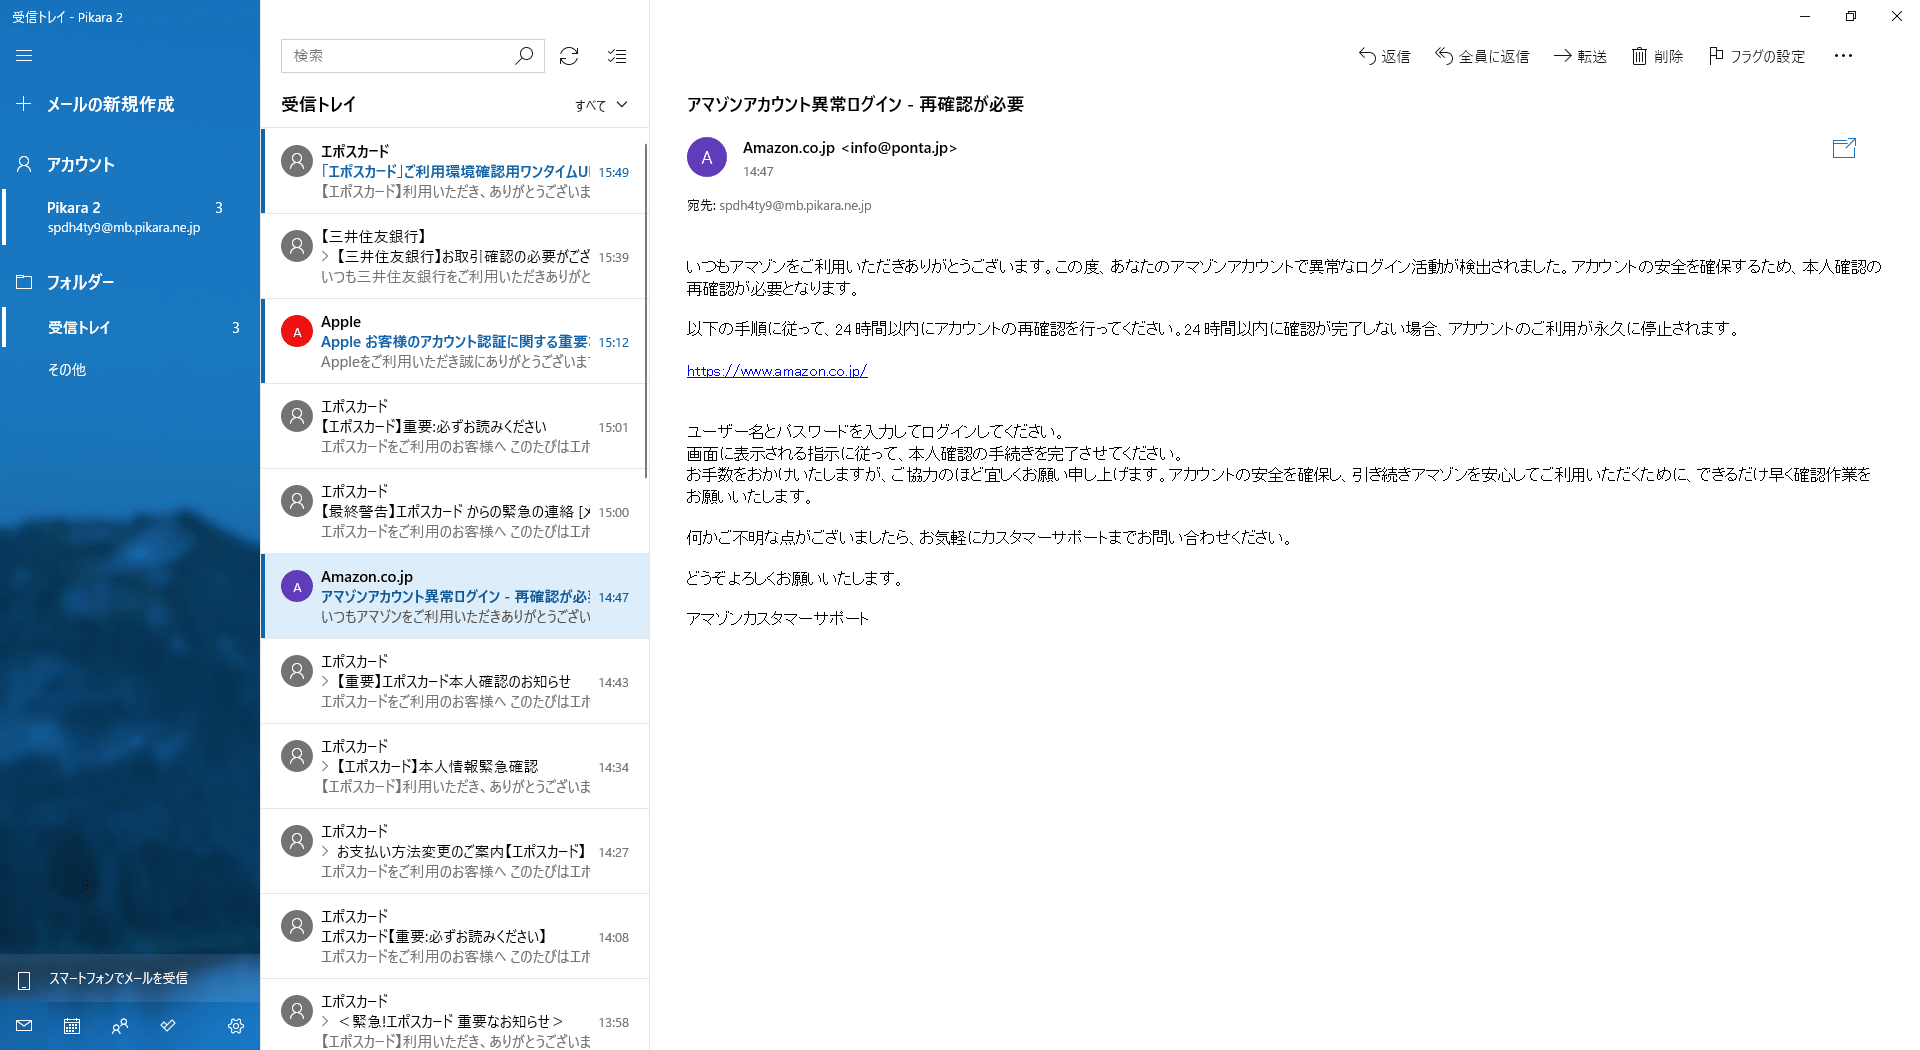Screen dimensions: 1920x1050
Task: Select the その他 folder entry
Action: point(130,369)
